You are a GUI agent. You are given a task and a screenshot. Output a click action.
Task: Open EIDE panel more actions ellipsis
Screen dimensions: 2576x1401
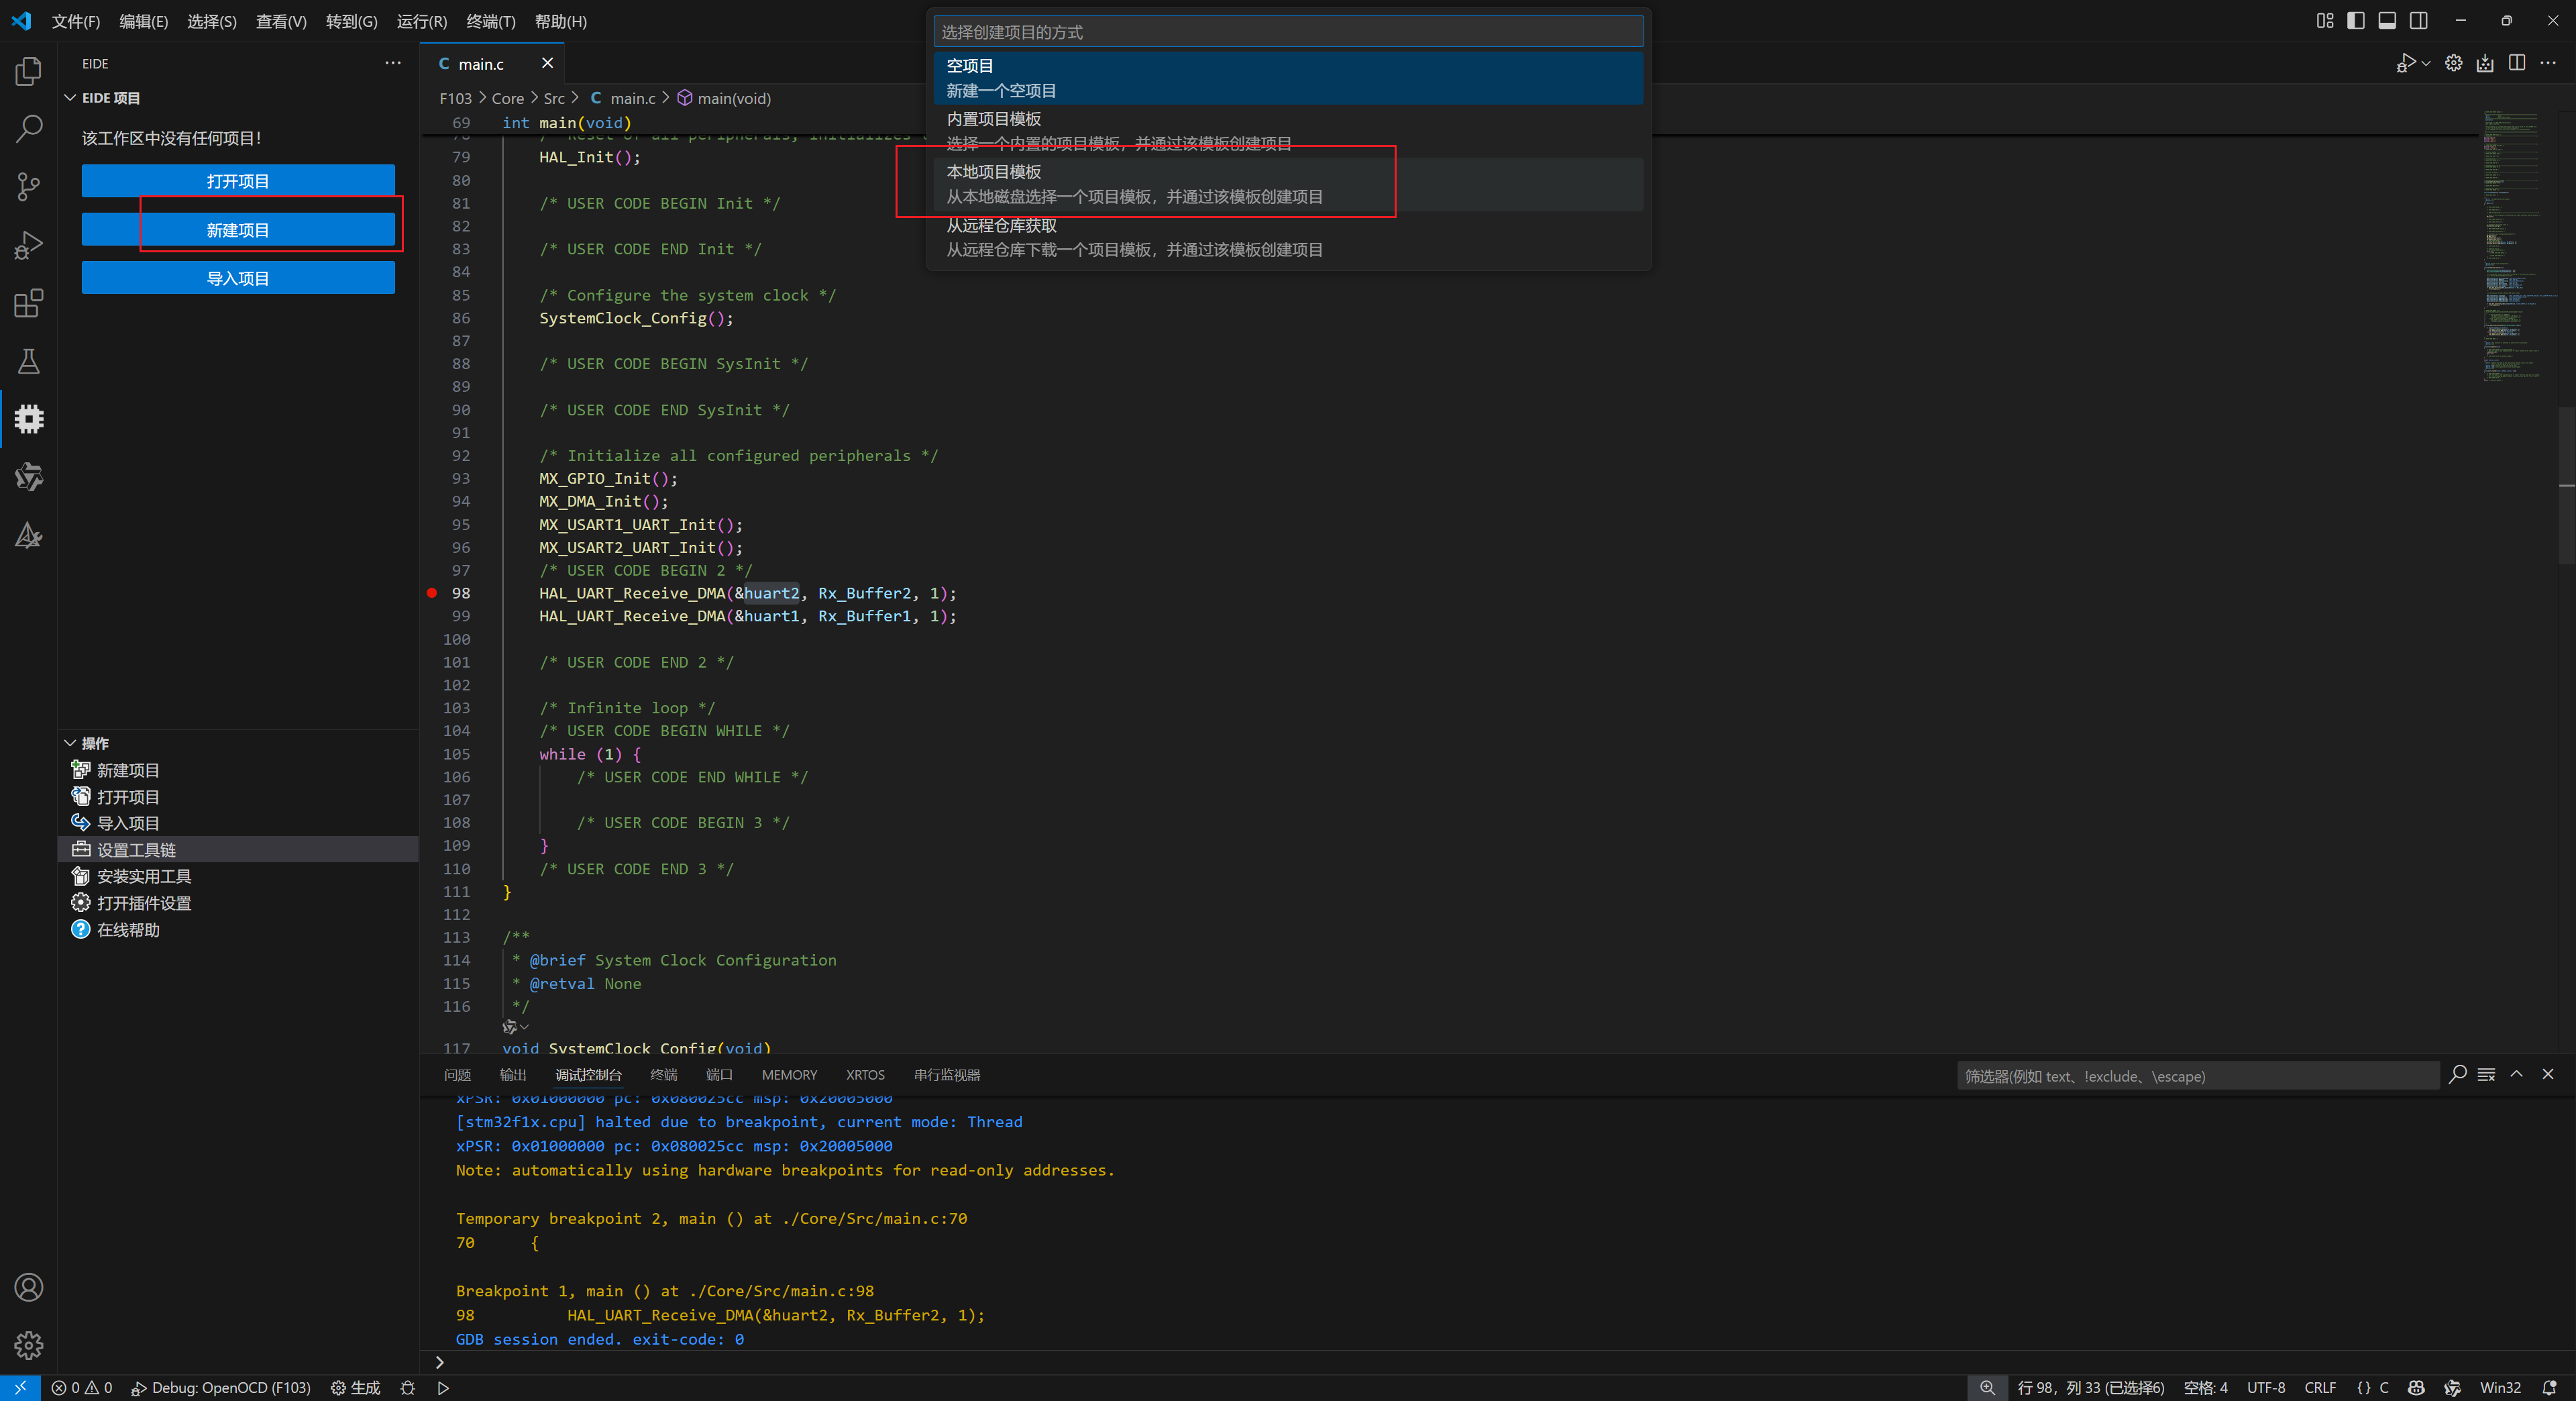coord(393,63)
